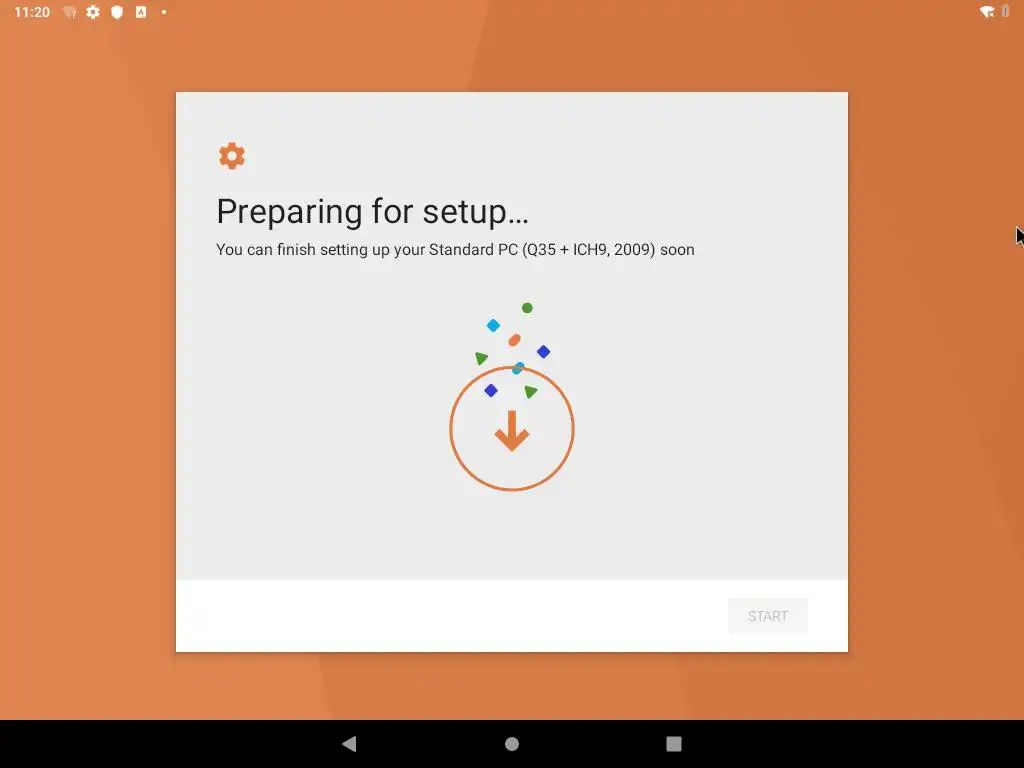The height and width of the screenshot is (768, 1024).
Task: Tap the Wi-Fi question mark status icon
Action: 69,12
